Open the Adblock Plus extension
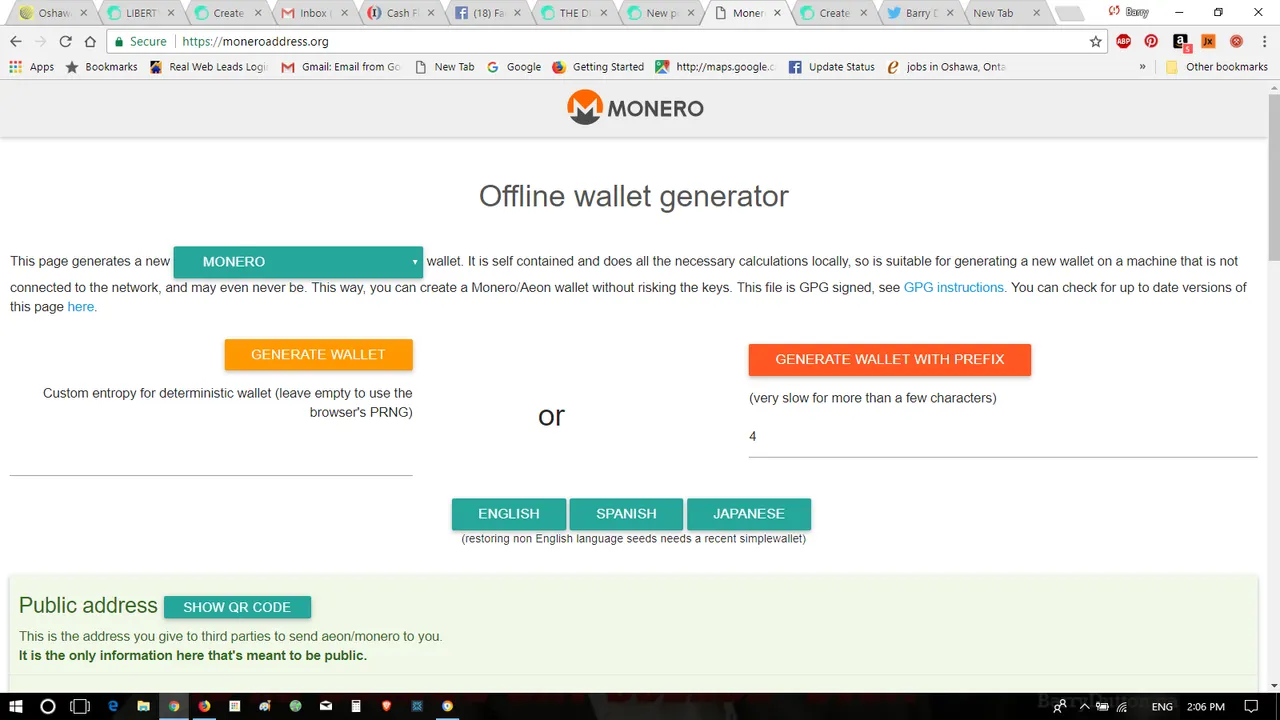This screenshot has height=720, width=1280. click(1123, 41)
